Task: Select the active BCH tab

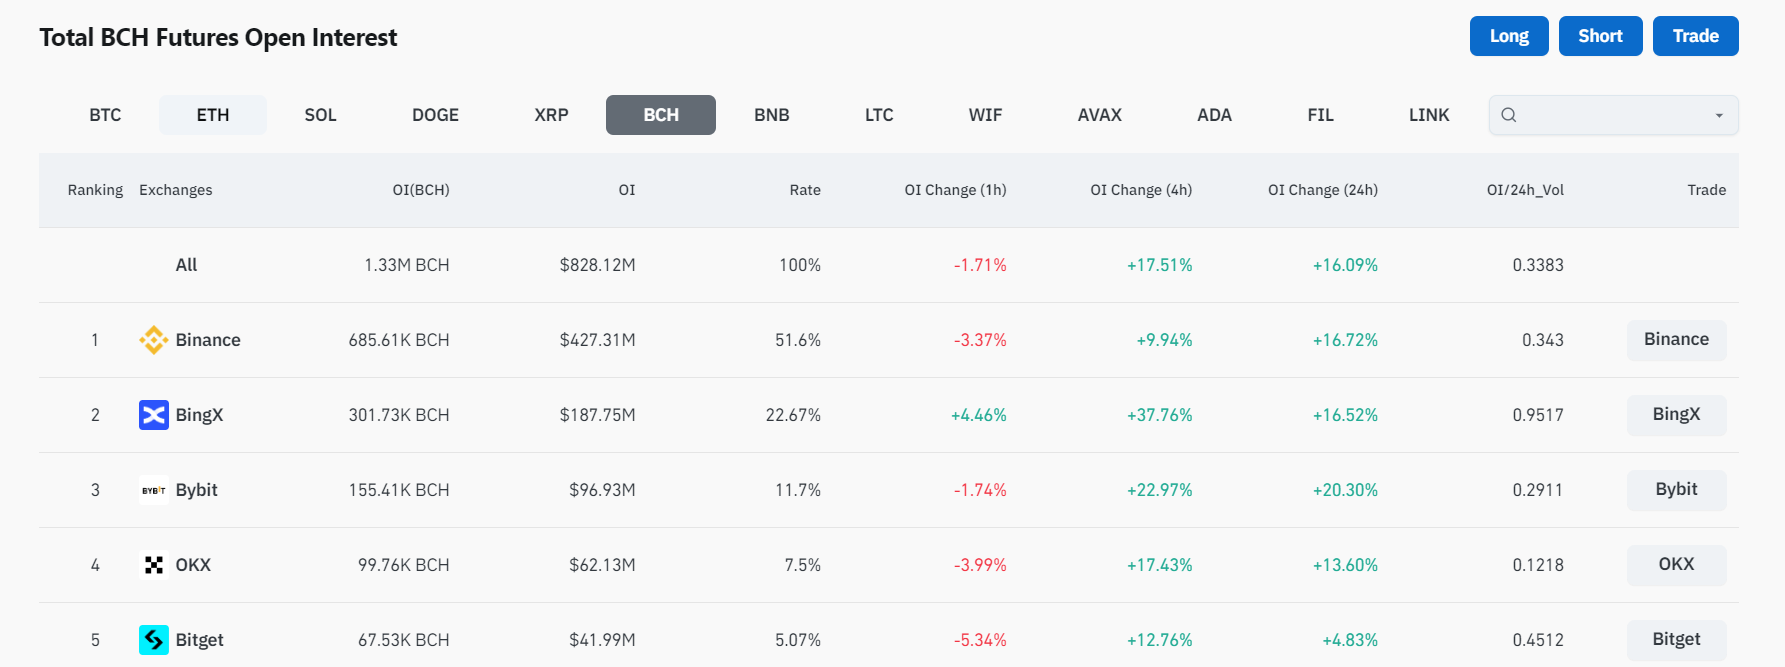Action: (x=661, y=115)
